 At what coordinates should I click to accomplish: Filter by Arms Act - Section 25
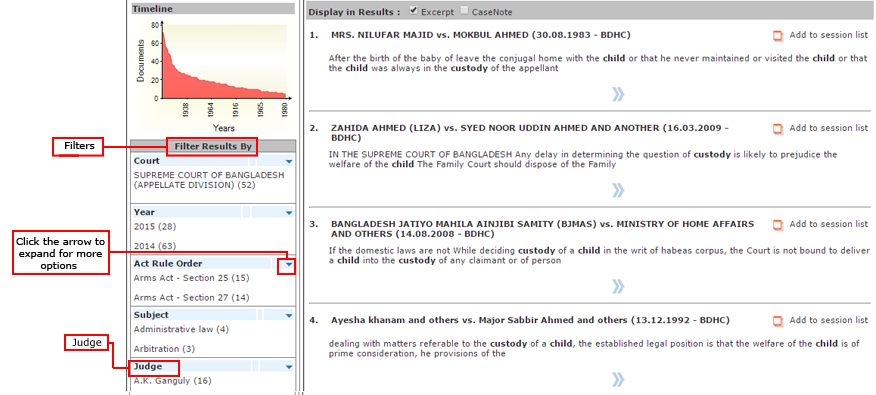pyautogui.click(x=192, y=278)
